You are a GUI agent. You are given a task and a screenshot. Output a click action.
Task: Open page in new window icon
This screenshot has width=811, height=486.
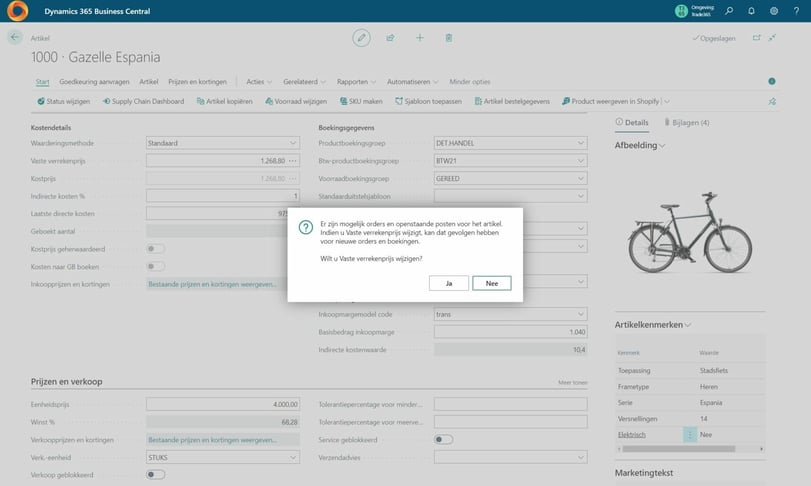756,38
